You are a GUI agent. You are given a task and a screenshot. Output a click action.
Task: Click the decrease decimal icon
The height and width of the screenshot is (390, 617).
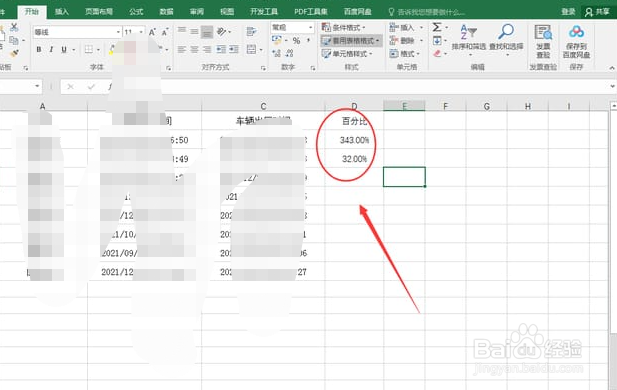[x=290, y=53]
